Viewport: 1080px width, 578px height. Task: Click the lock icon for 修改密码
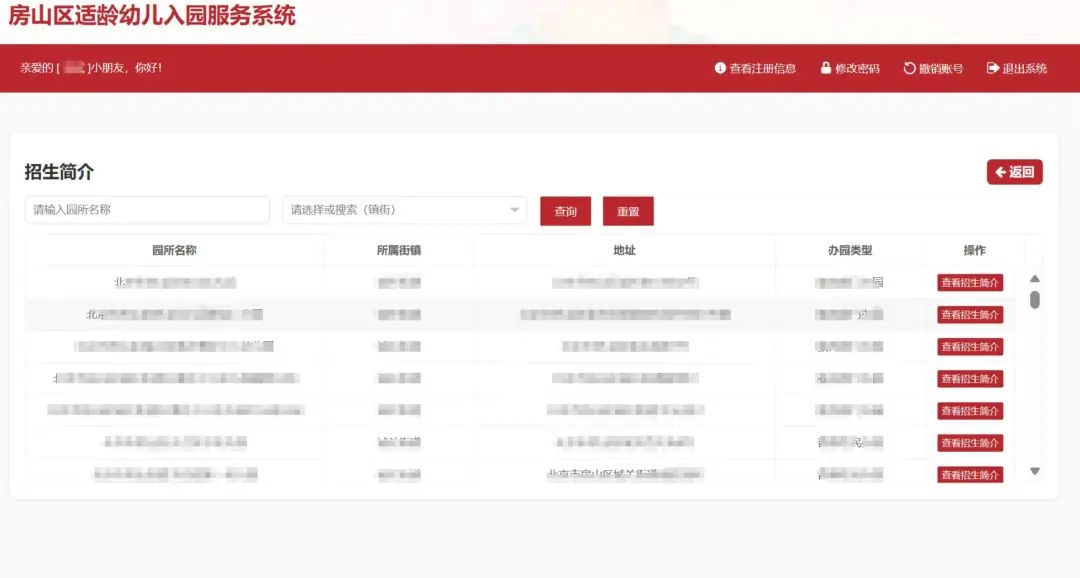[826, 68]
